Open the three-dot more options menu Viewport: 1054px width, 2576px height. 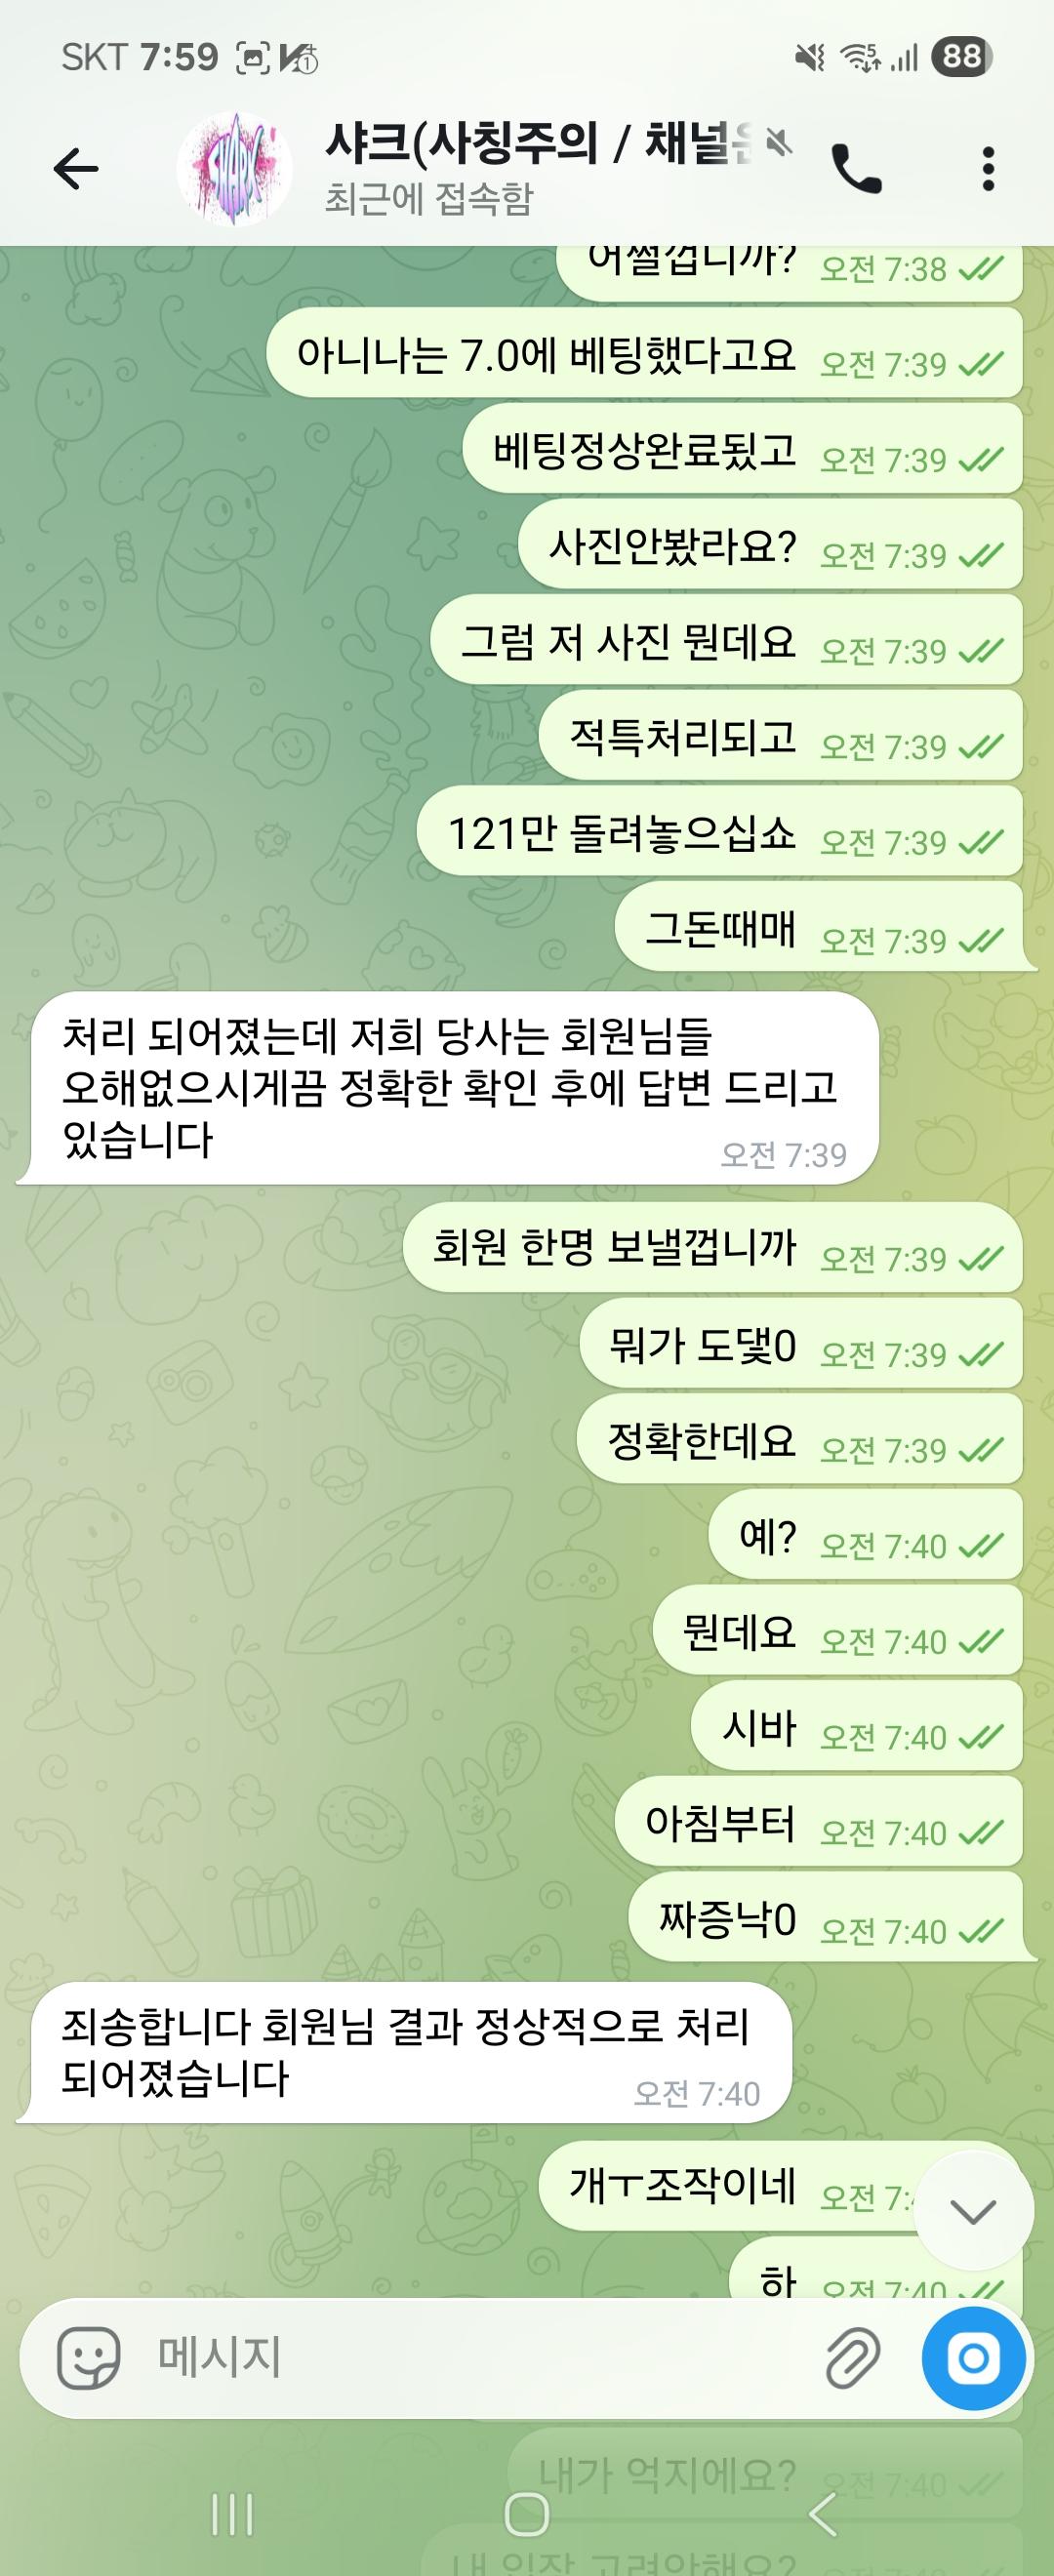(988, 169)
